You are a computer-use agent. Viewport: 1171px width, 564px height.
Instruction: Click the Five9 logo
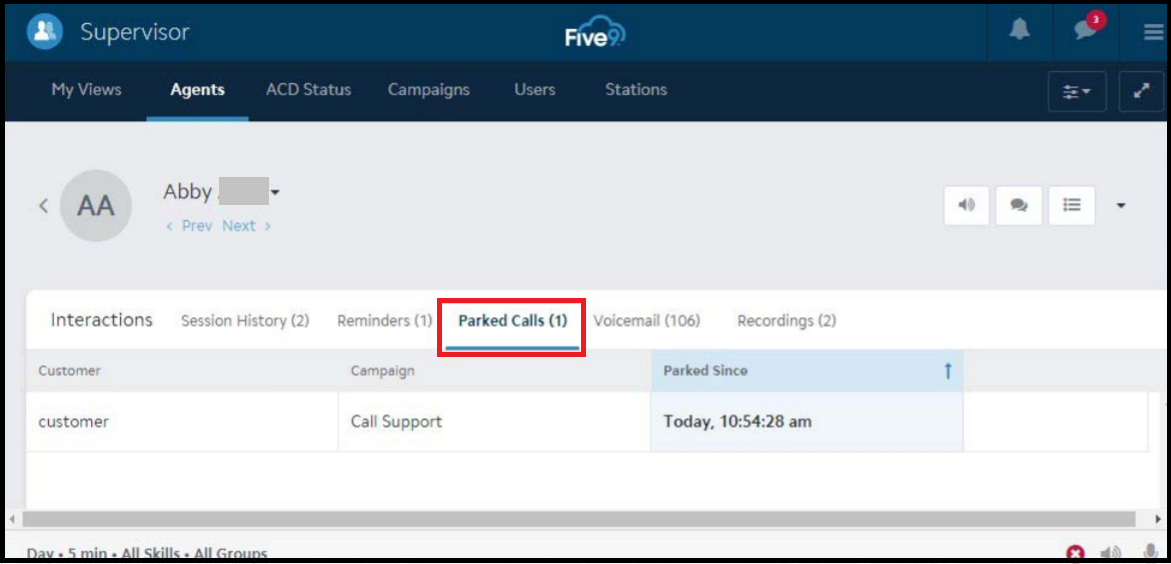pyautogui.click(x=594, y=33)
